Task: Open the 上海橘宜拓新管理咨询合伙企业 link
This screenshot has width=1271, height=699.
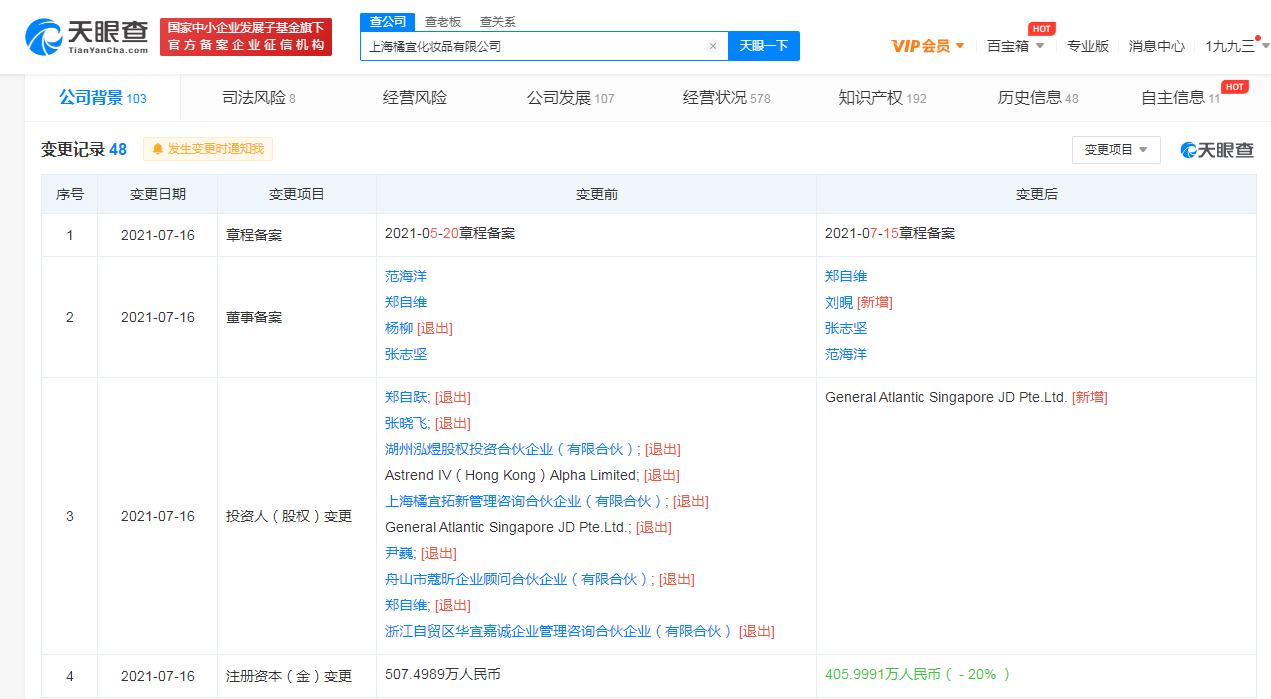Action: tap(525, 501)
